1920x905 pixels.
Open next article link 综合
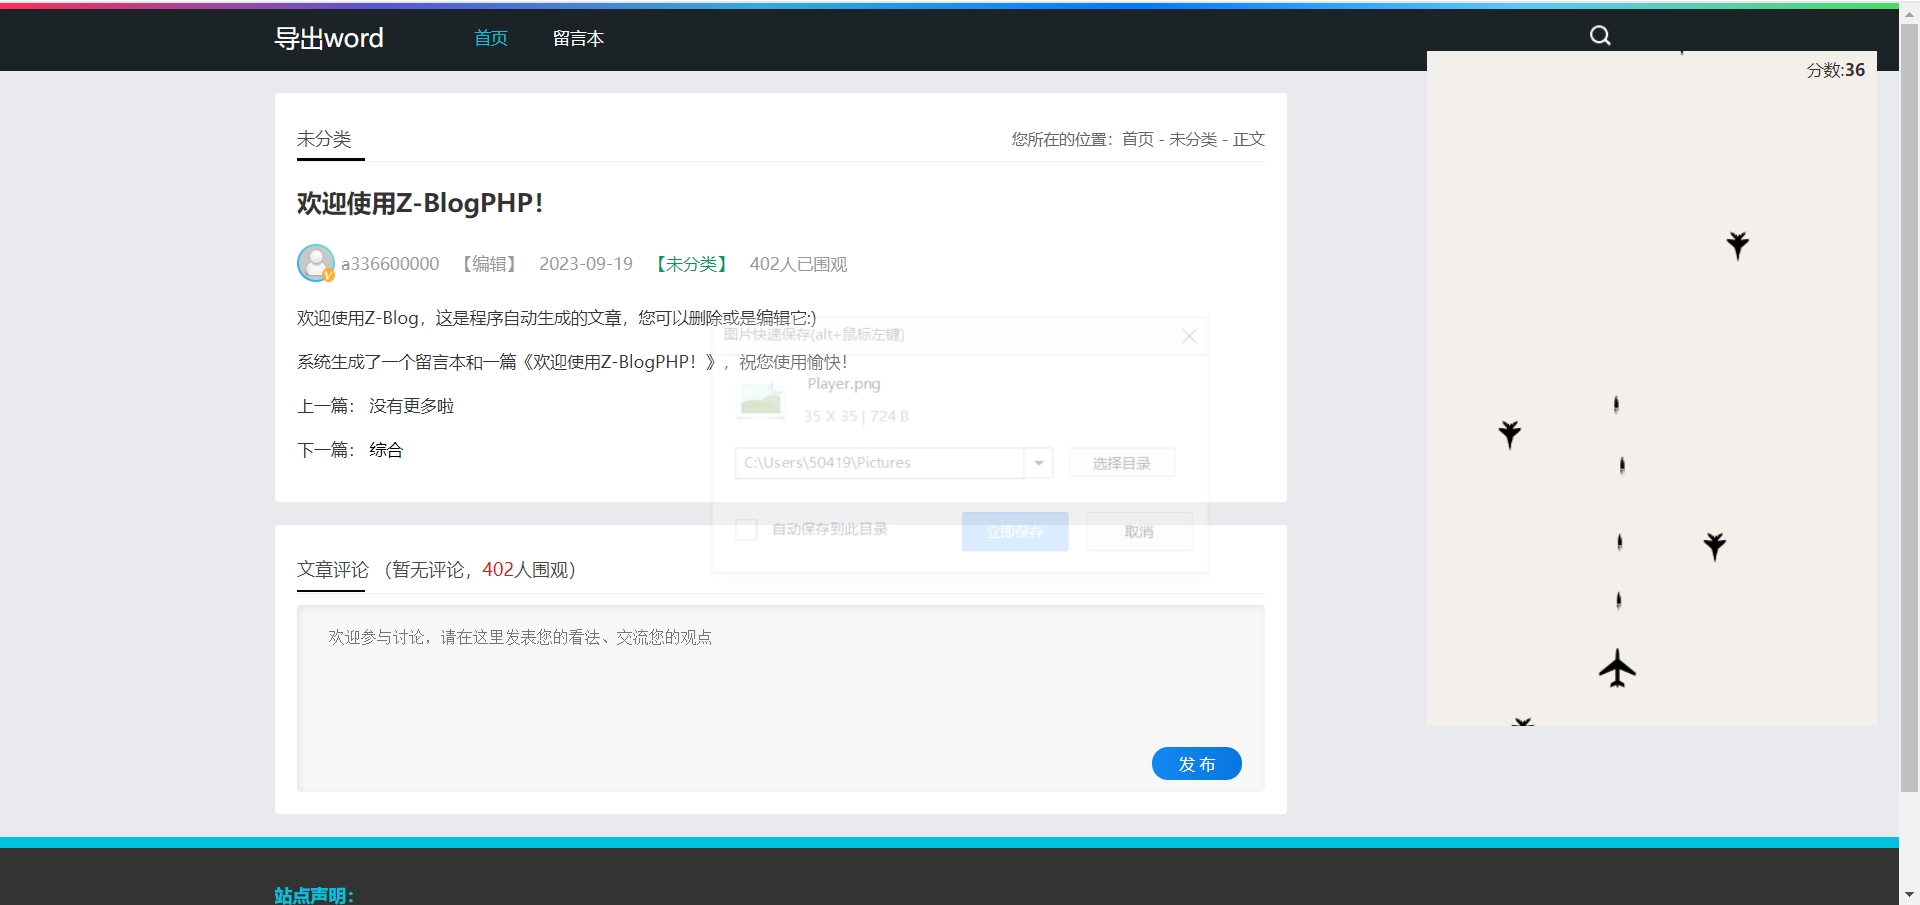click(386, 450)
